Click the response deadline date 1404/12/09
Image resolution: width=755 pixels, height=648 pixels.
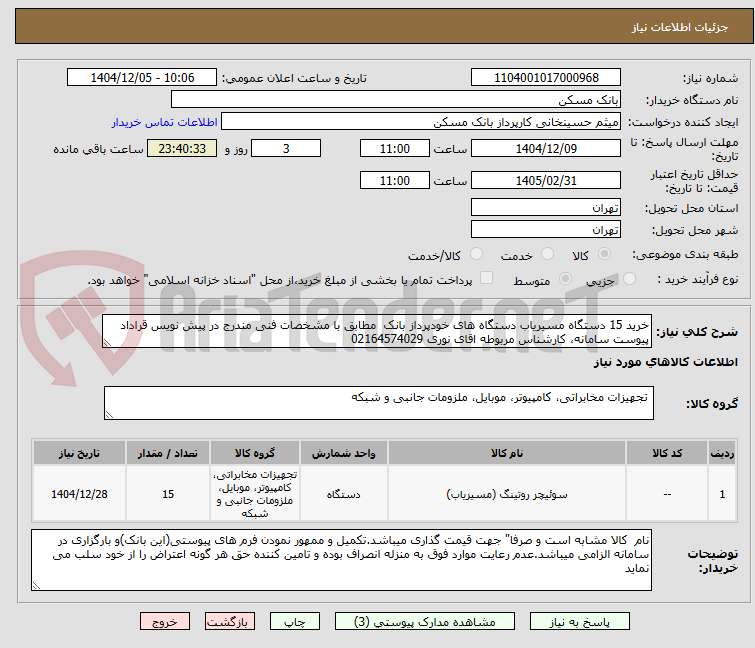coord(546,148)
